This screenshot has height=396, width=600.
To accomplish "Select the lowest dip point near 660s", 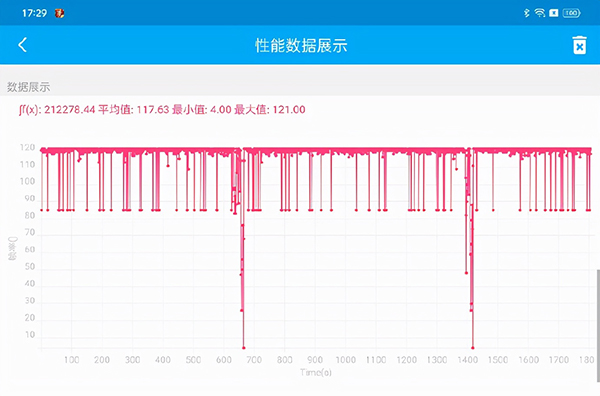I will point(244,348).
